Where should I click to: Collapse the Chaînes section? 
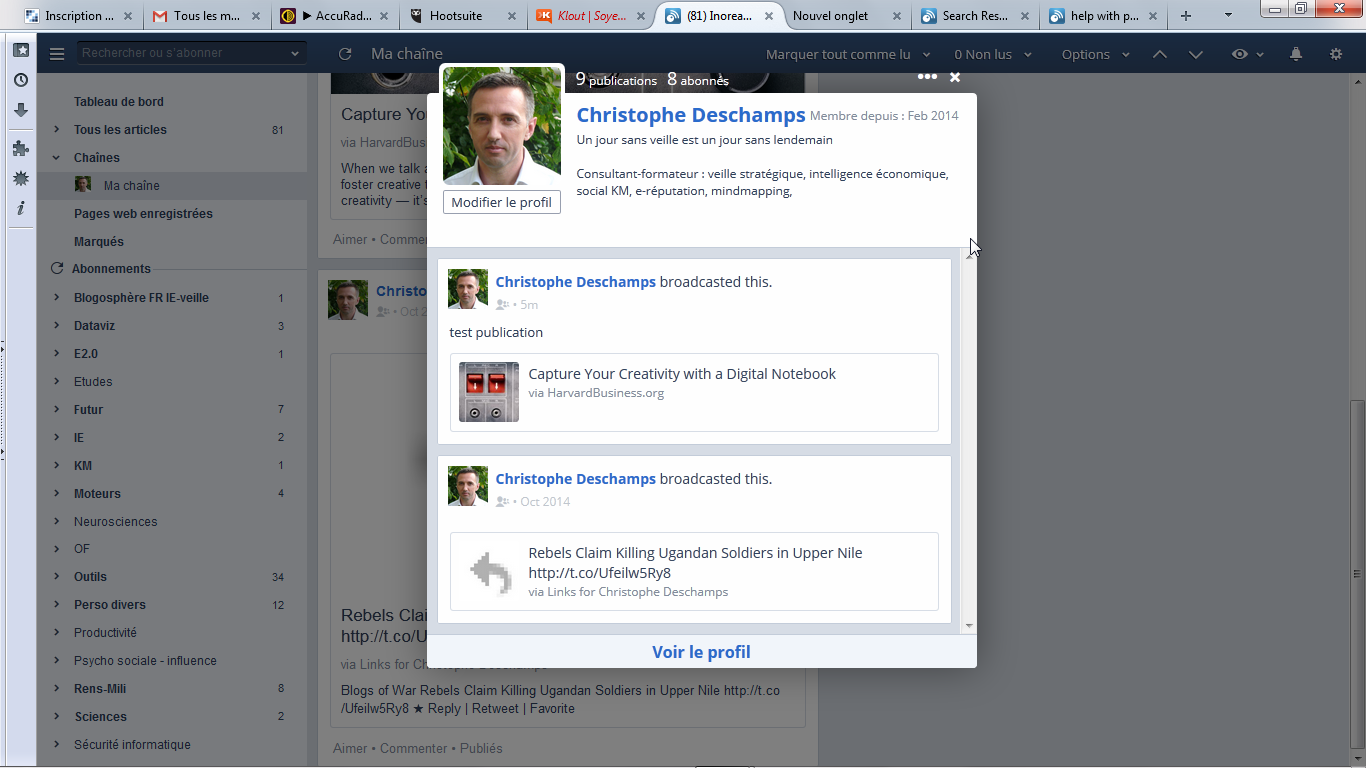[x=57, y=157]
